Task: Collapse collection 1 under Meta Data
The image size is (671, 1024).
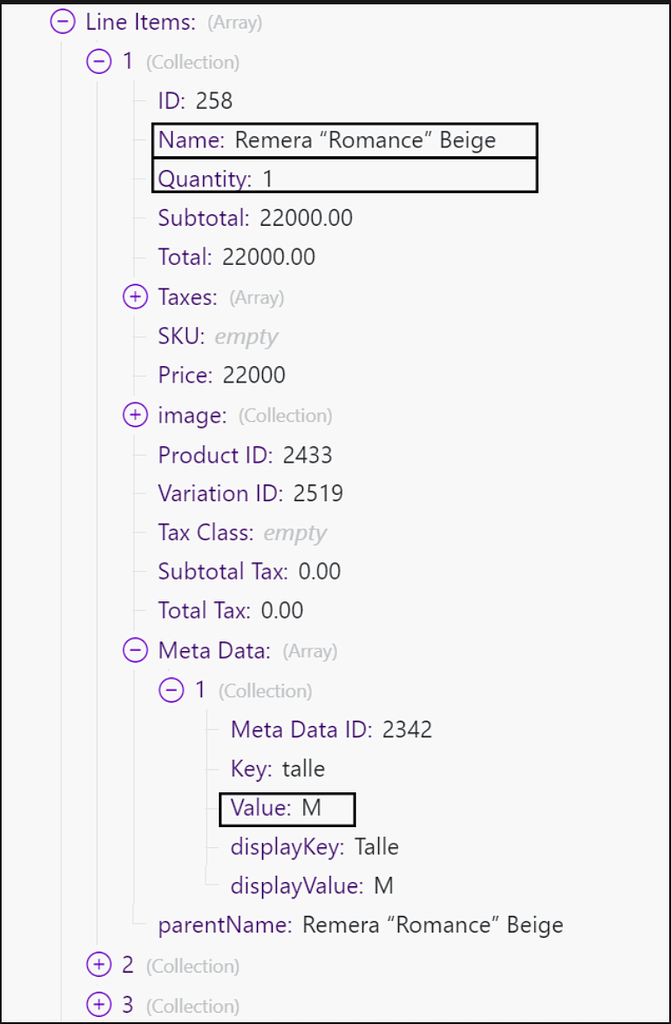Action: [x=171, y=690]
